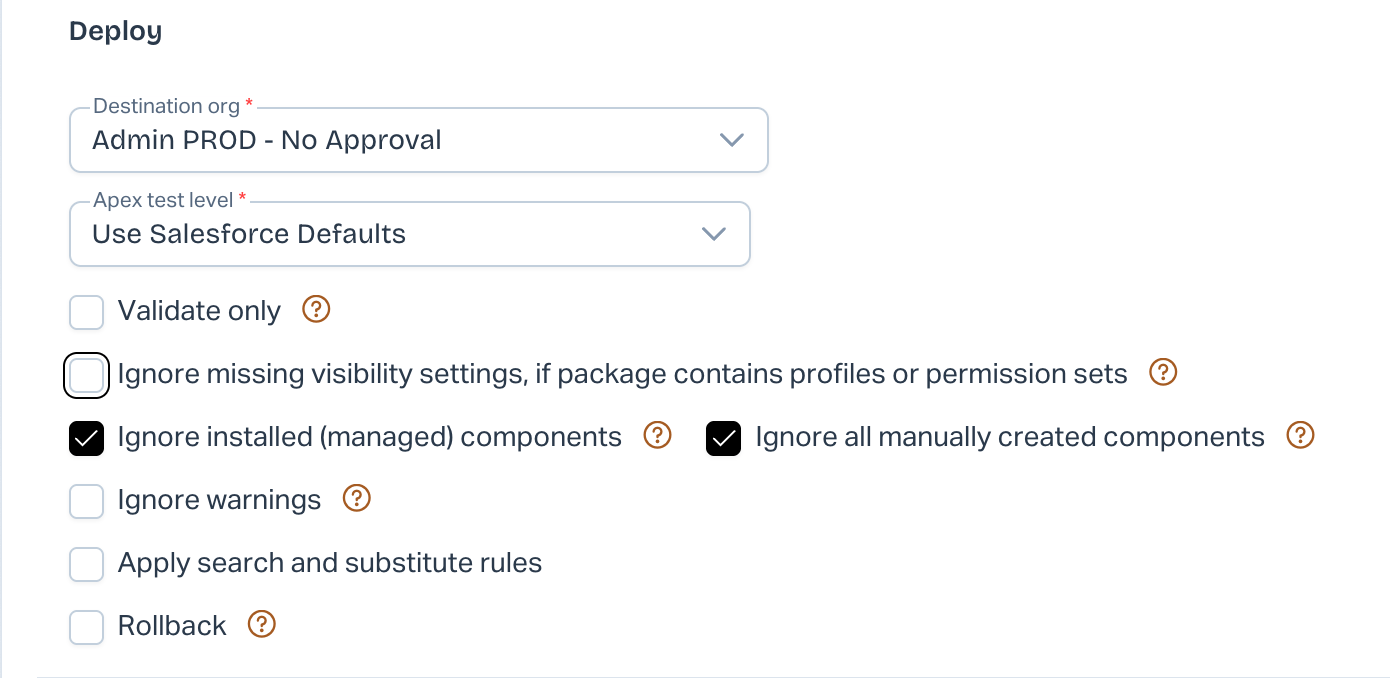Viewport: 1390px width, 678px height.
Task: Click help icon next to Validate only
Action: tap(316, 310)
